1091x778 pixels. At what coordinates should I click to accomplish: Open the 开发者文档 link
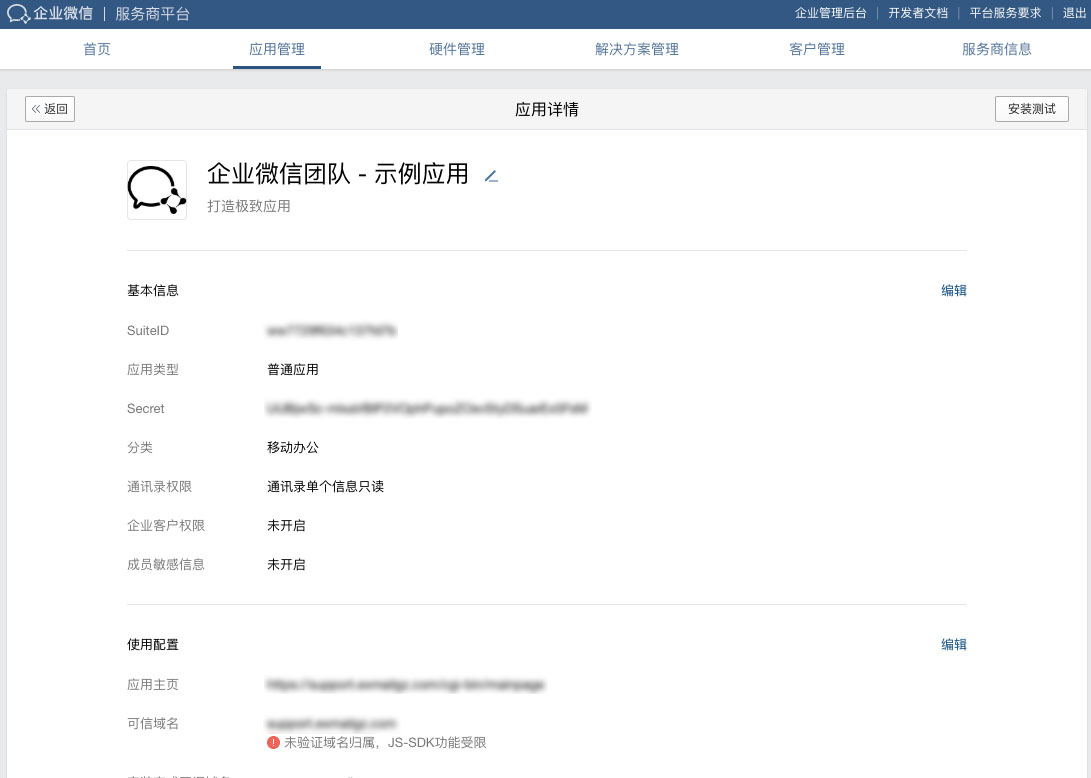click(x=918, y=13)
